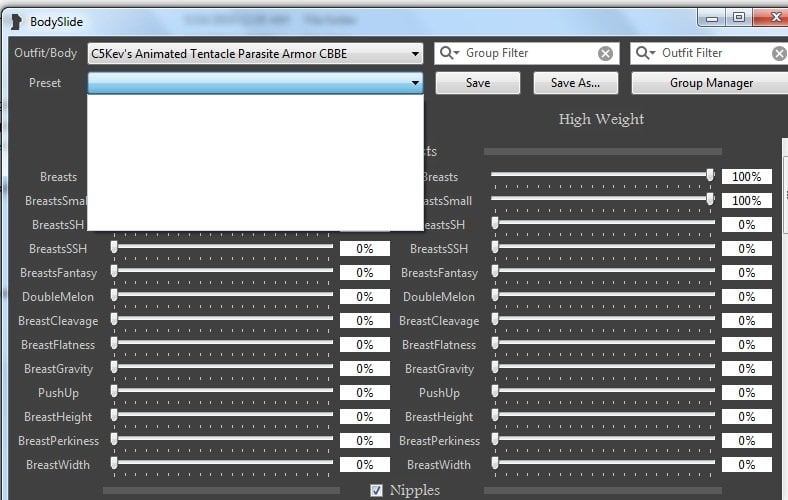Screen dimensions: 788x500
Task: Adjust the high weight BreastsSmall slider
Action: click(x=603, y=199)
